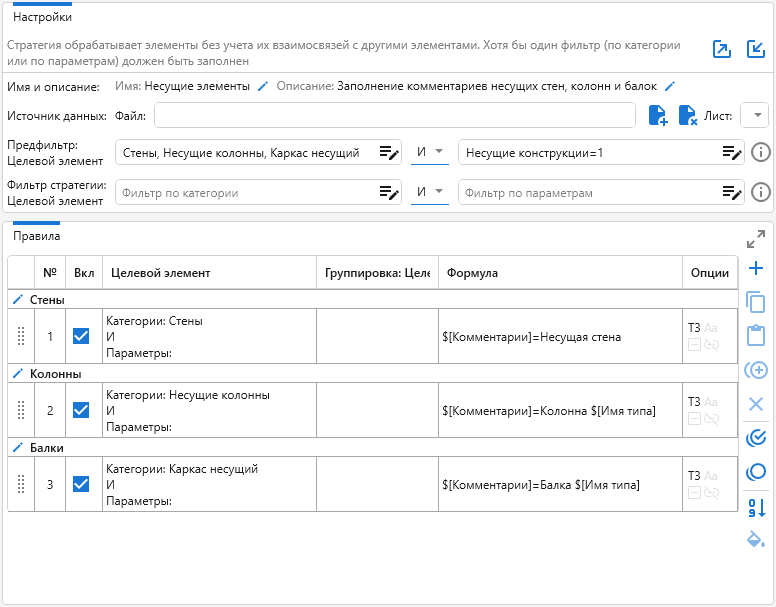This screenshot has height=607, width=776.
Task: Click the remove data file icon
Action: pyautogui.click(x=687, y=115)
